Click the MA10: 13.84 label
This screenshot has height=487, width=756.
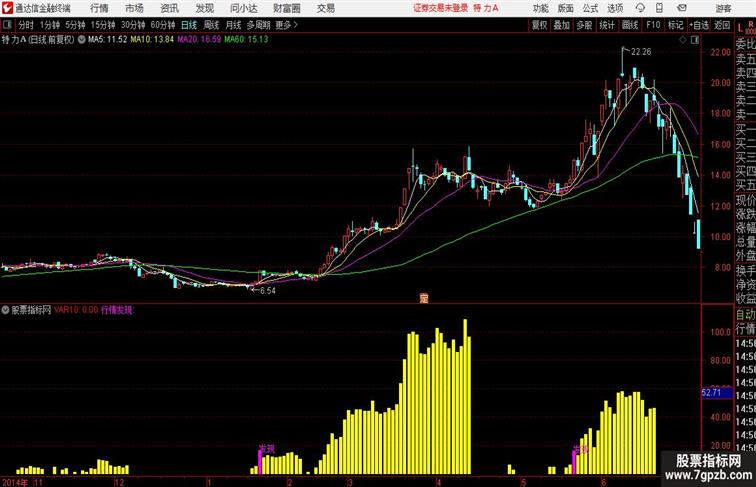pyautogui.click(x=152, y=40)
